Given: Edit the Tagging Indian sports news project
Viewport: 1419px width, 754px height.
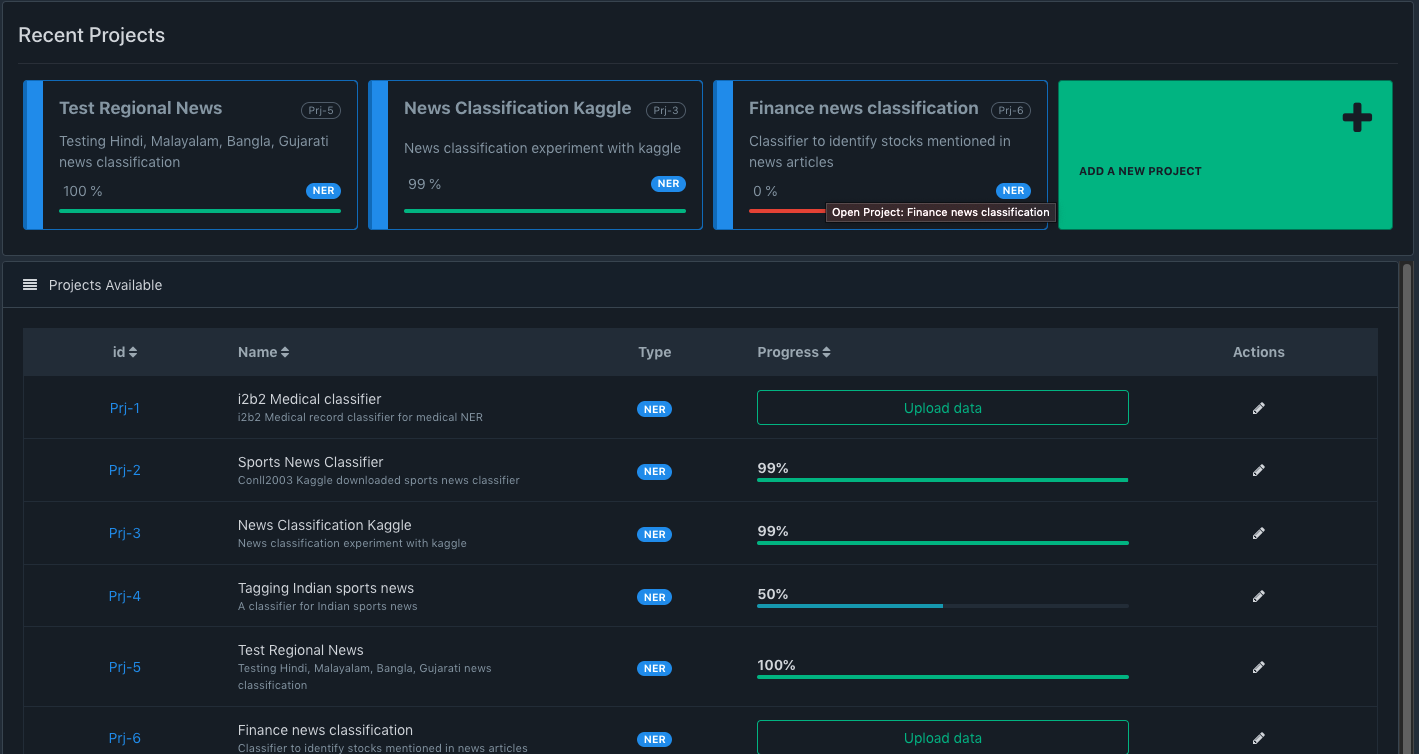Looking at the screenshot, I should tap(1258, 595).
